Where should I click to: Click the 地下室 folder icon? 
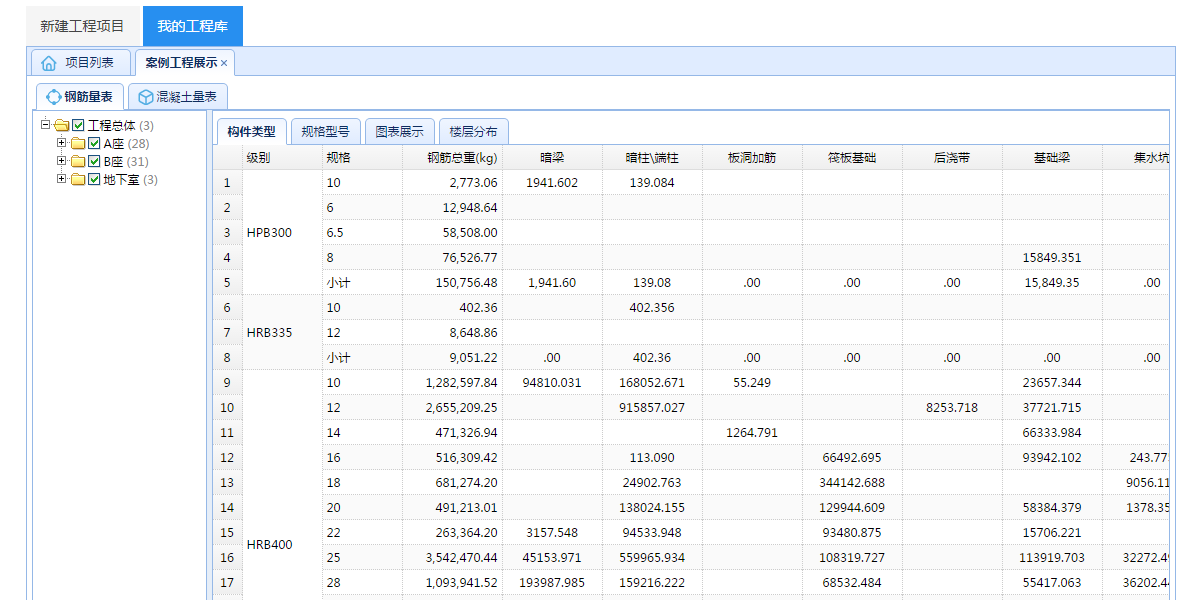click(x=78, y=180)
